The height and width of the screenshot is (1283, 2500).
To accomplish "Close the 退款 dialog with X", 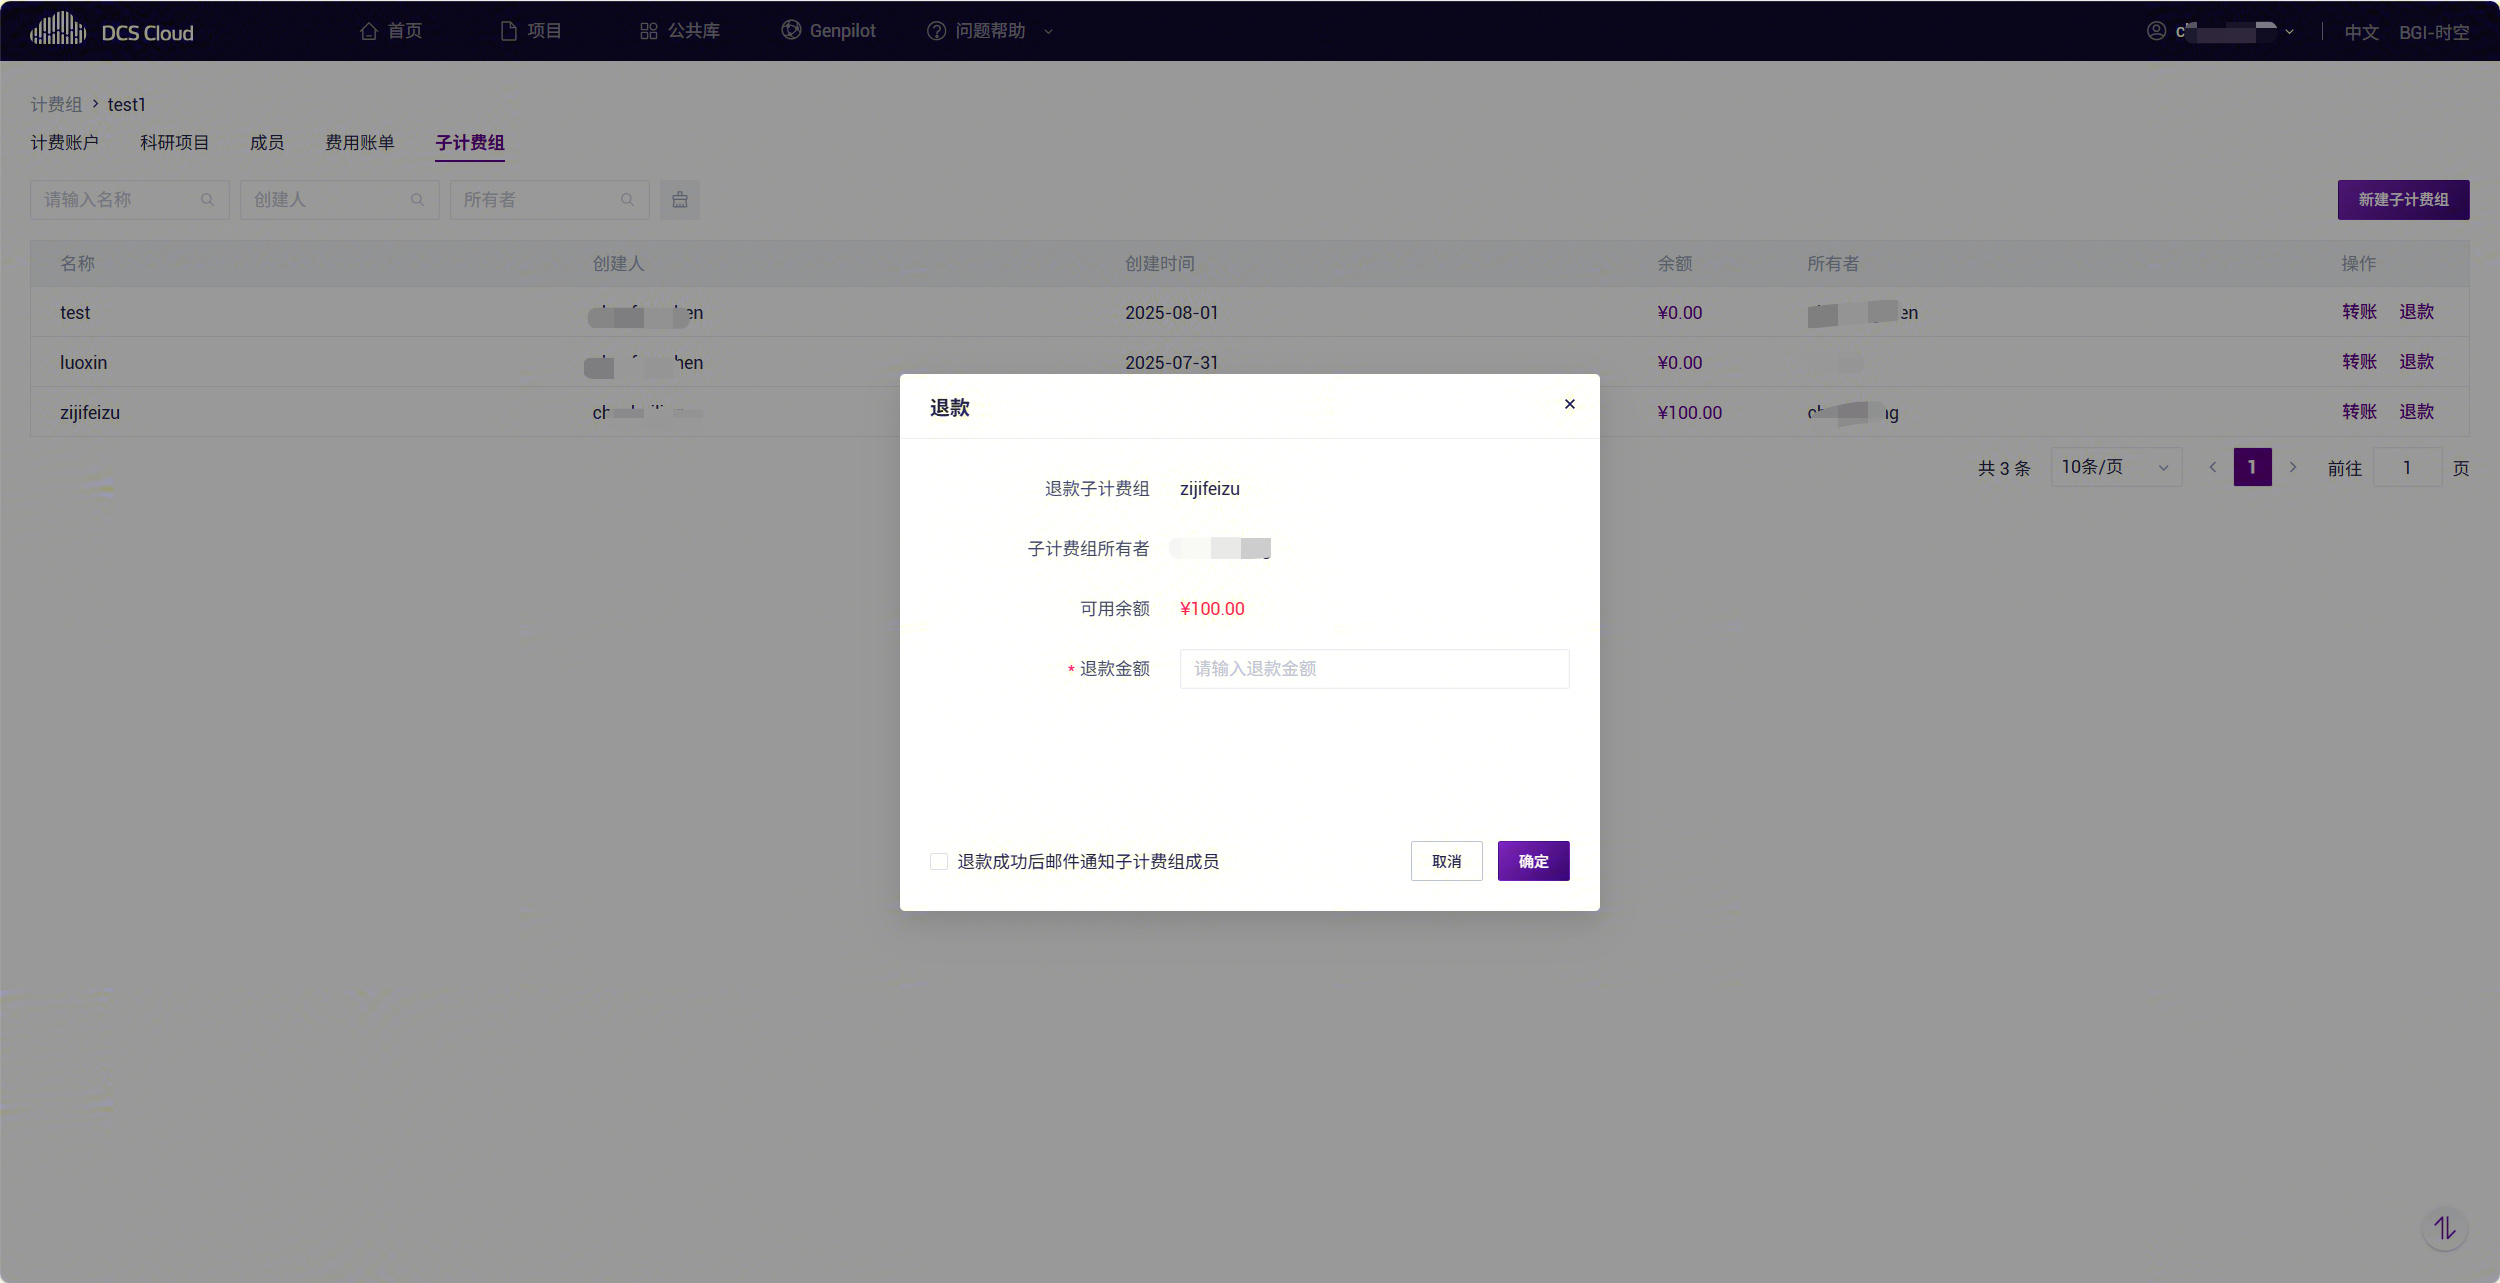I will (1569, 404).
